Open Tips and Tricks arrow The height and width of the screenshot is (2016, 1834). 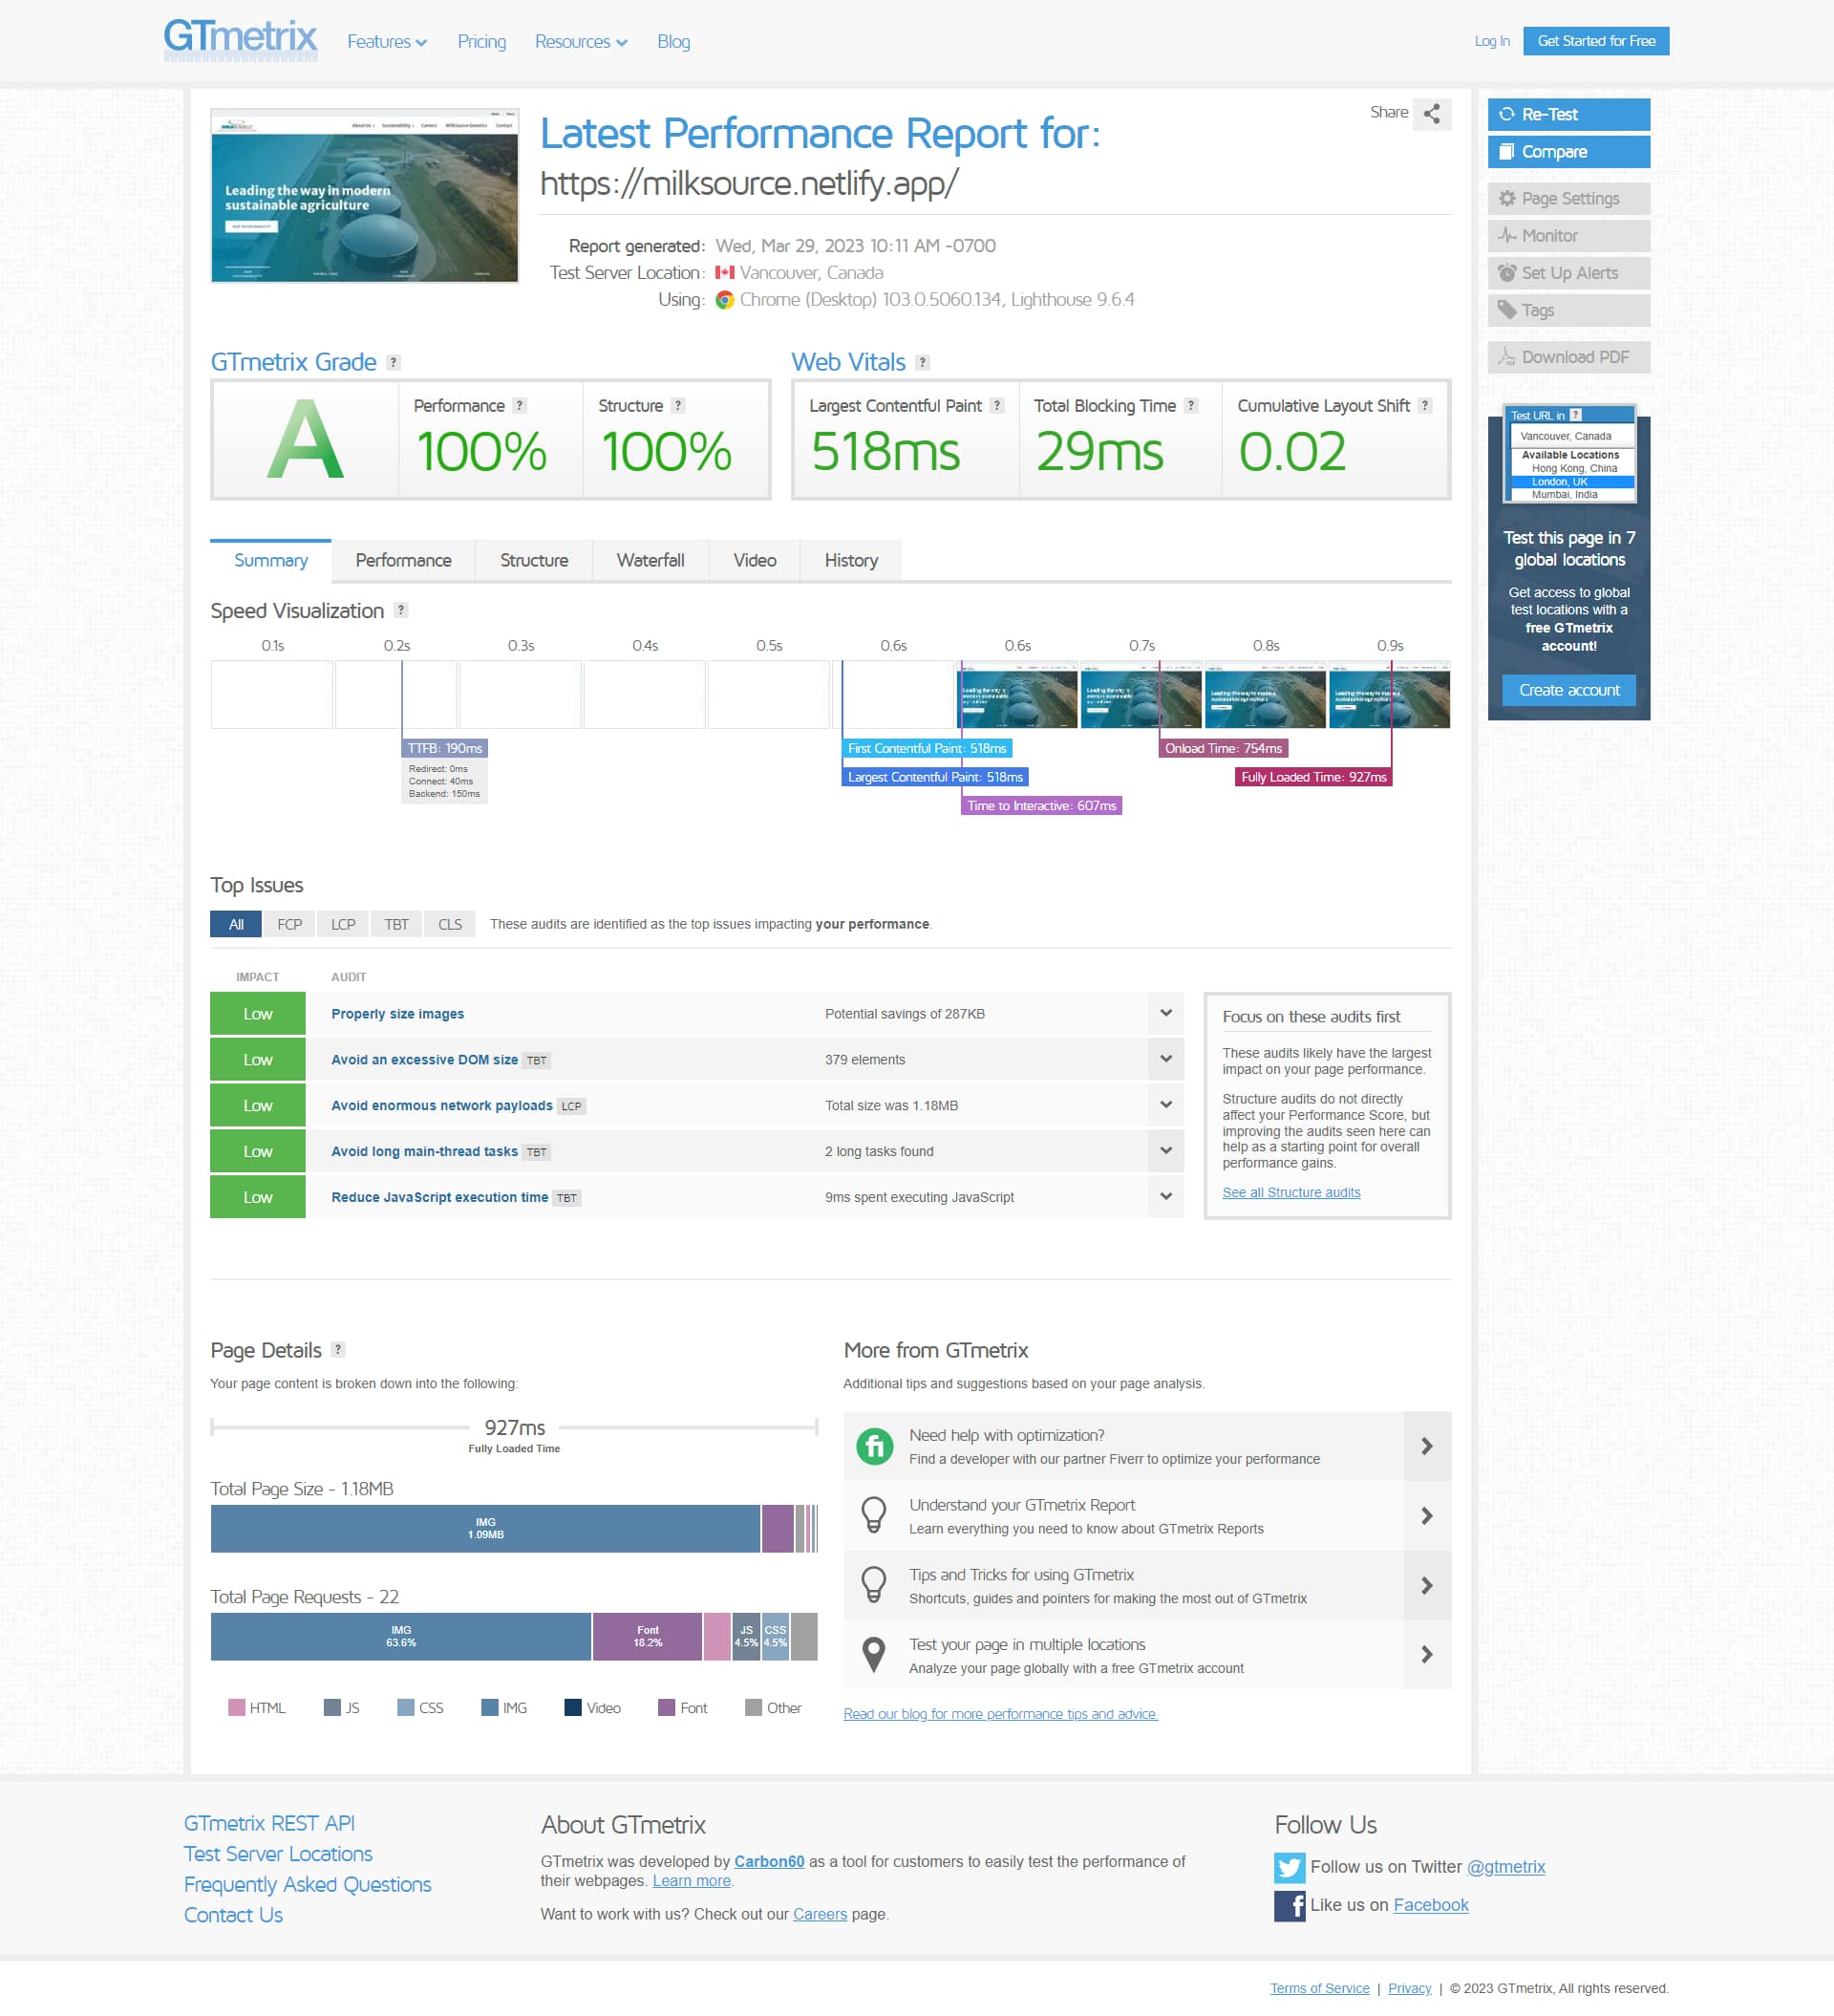[x=1427, y=1586]
